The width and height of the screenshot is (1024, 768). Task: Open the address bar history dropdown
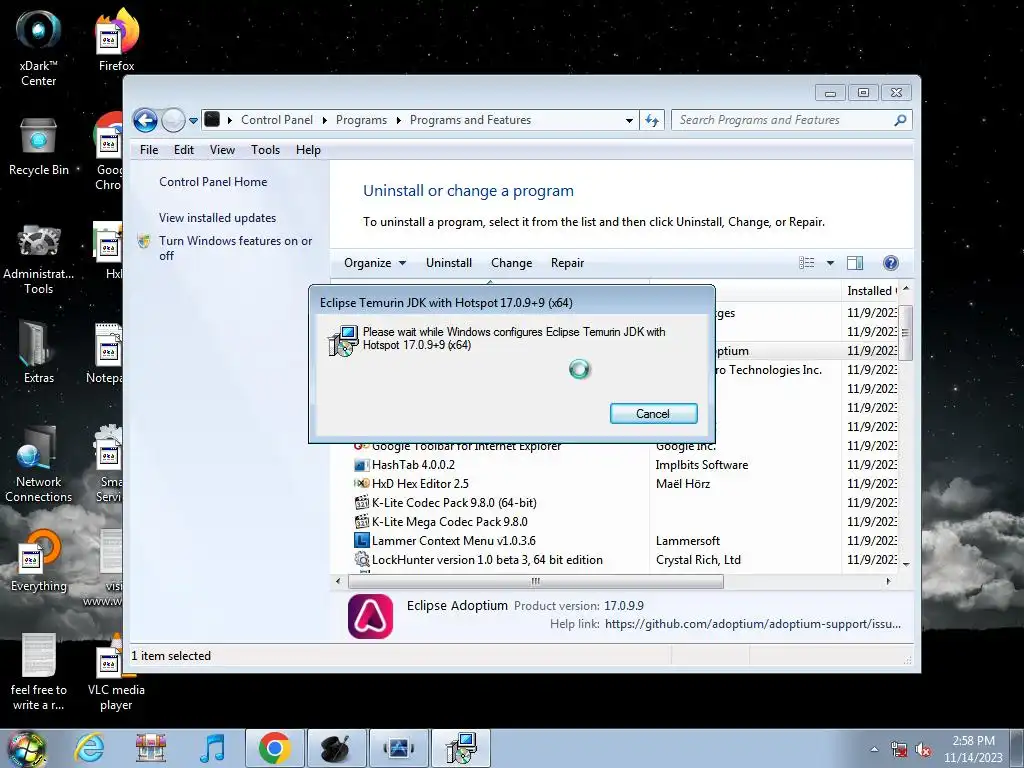(x=629, y=120)
